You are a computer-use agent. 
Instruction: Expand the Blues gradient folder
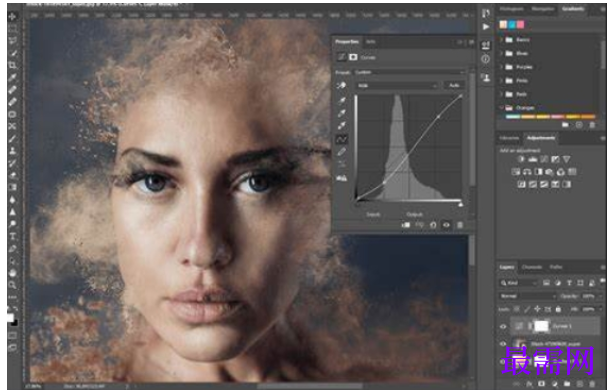pyautogui.click(x=502, y=53)
